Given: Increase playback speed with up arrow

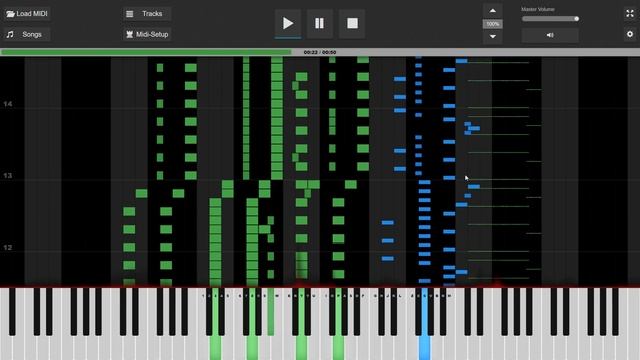Looking at the screenshot, I should point(493,11).
